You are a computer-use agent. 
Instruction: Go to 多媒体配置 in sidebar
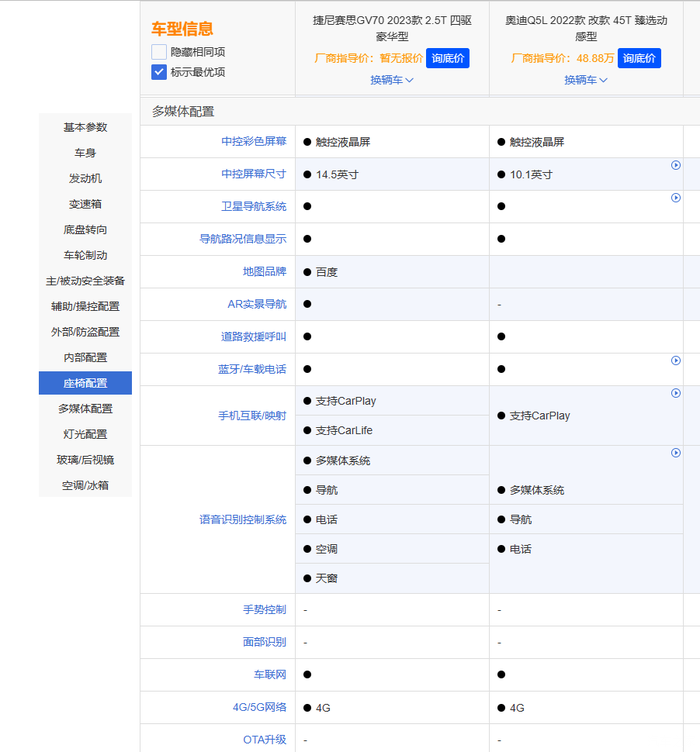(85, 408)
